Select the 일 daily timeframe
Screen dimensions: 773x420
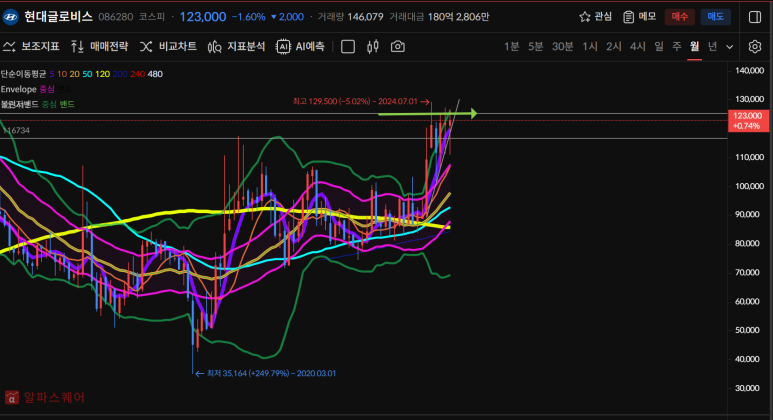[x=659, y=46]
